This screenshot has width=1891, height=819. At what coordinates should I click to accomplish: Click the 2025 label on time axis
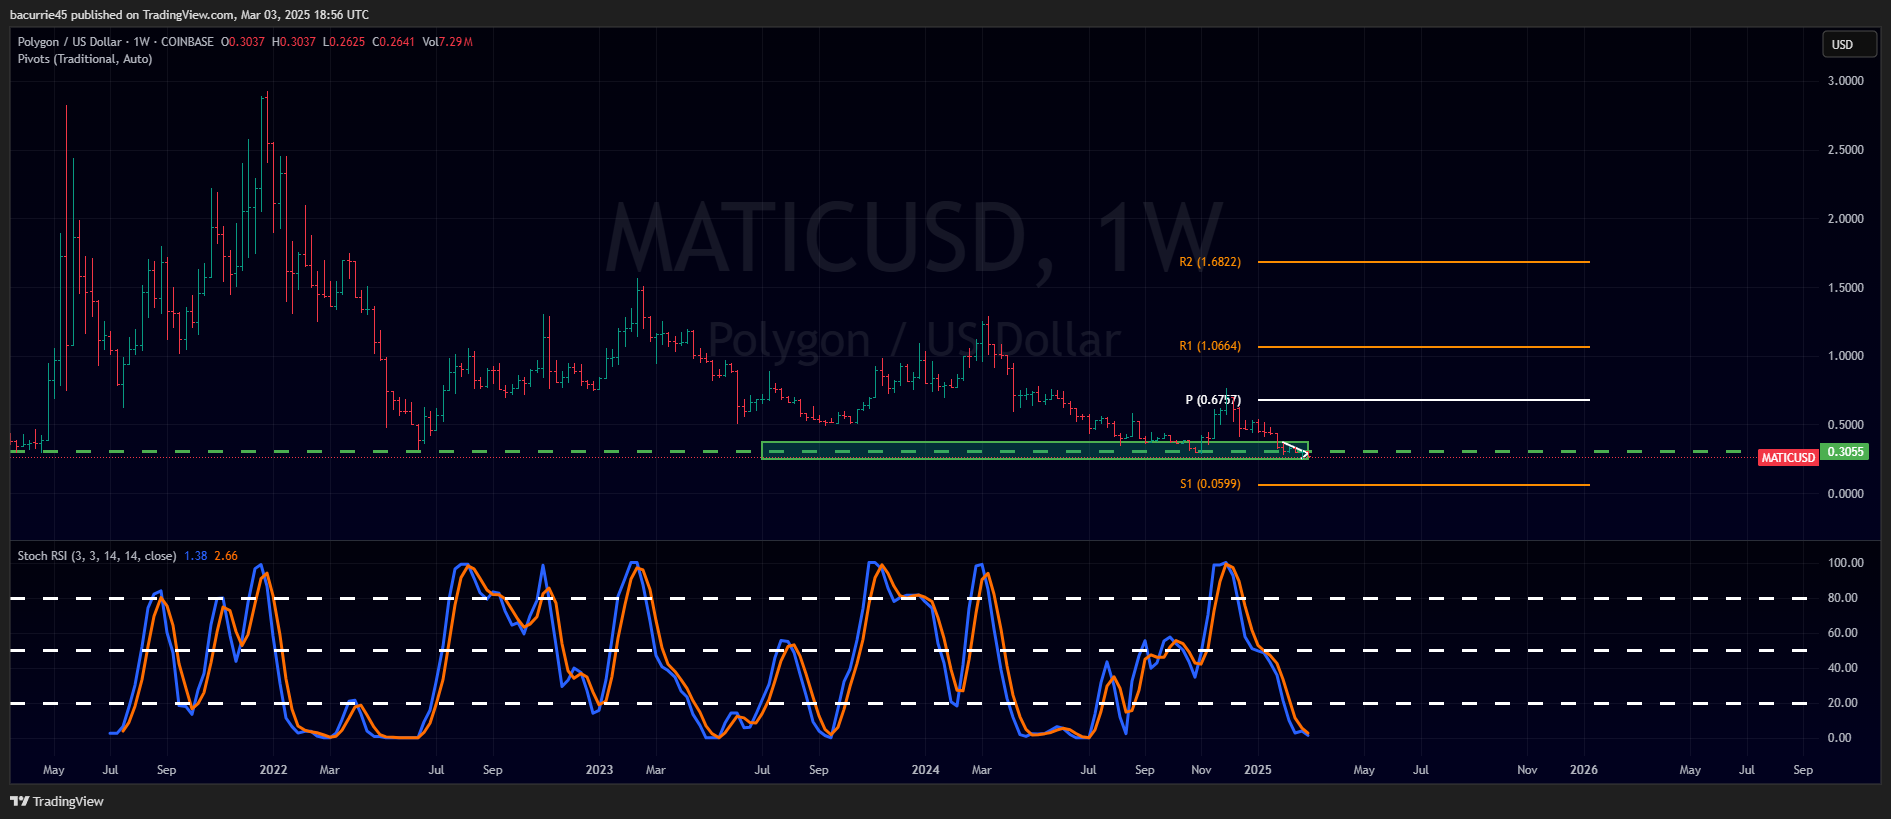[x=1257, y=770]
